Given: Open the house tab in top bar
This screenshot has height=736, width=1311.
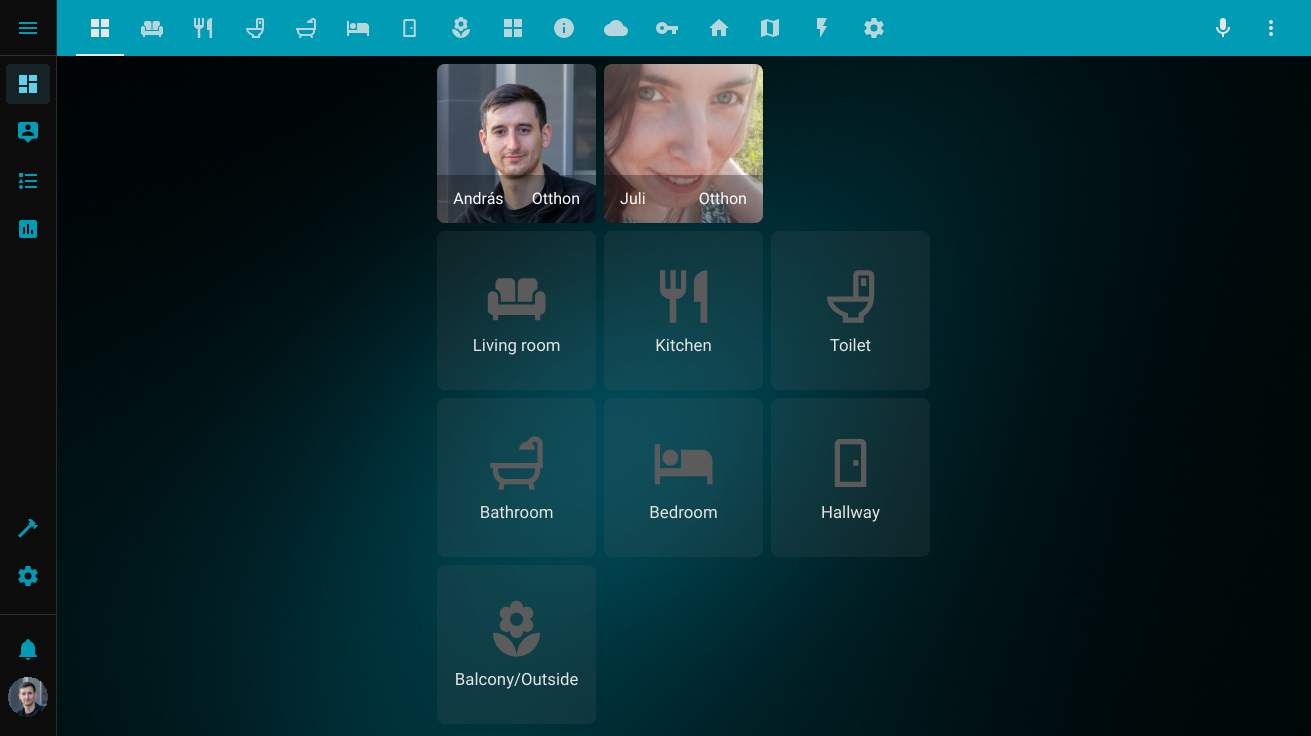Looking at the screenshot, I should coord(719,28).
